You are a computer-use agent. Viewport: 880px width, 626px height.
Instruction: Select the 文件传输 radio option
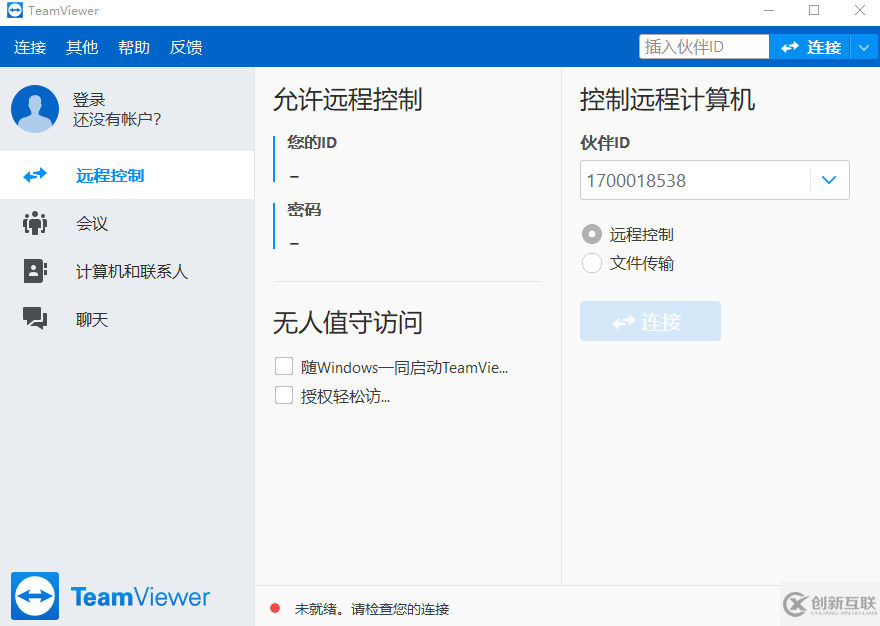click(592, 263)
